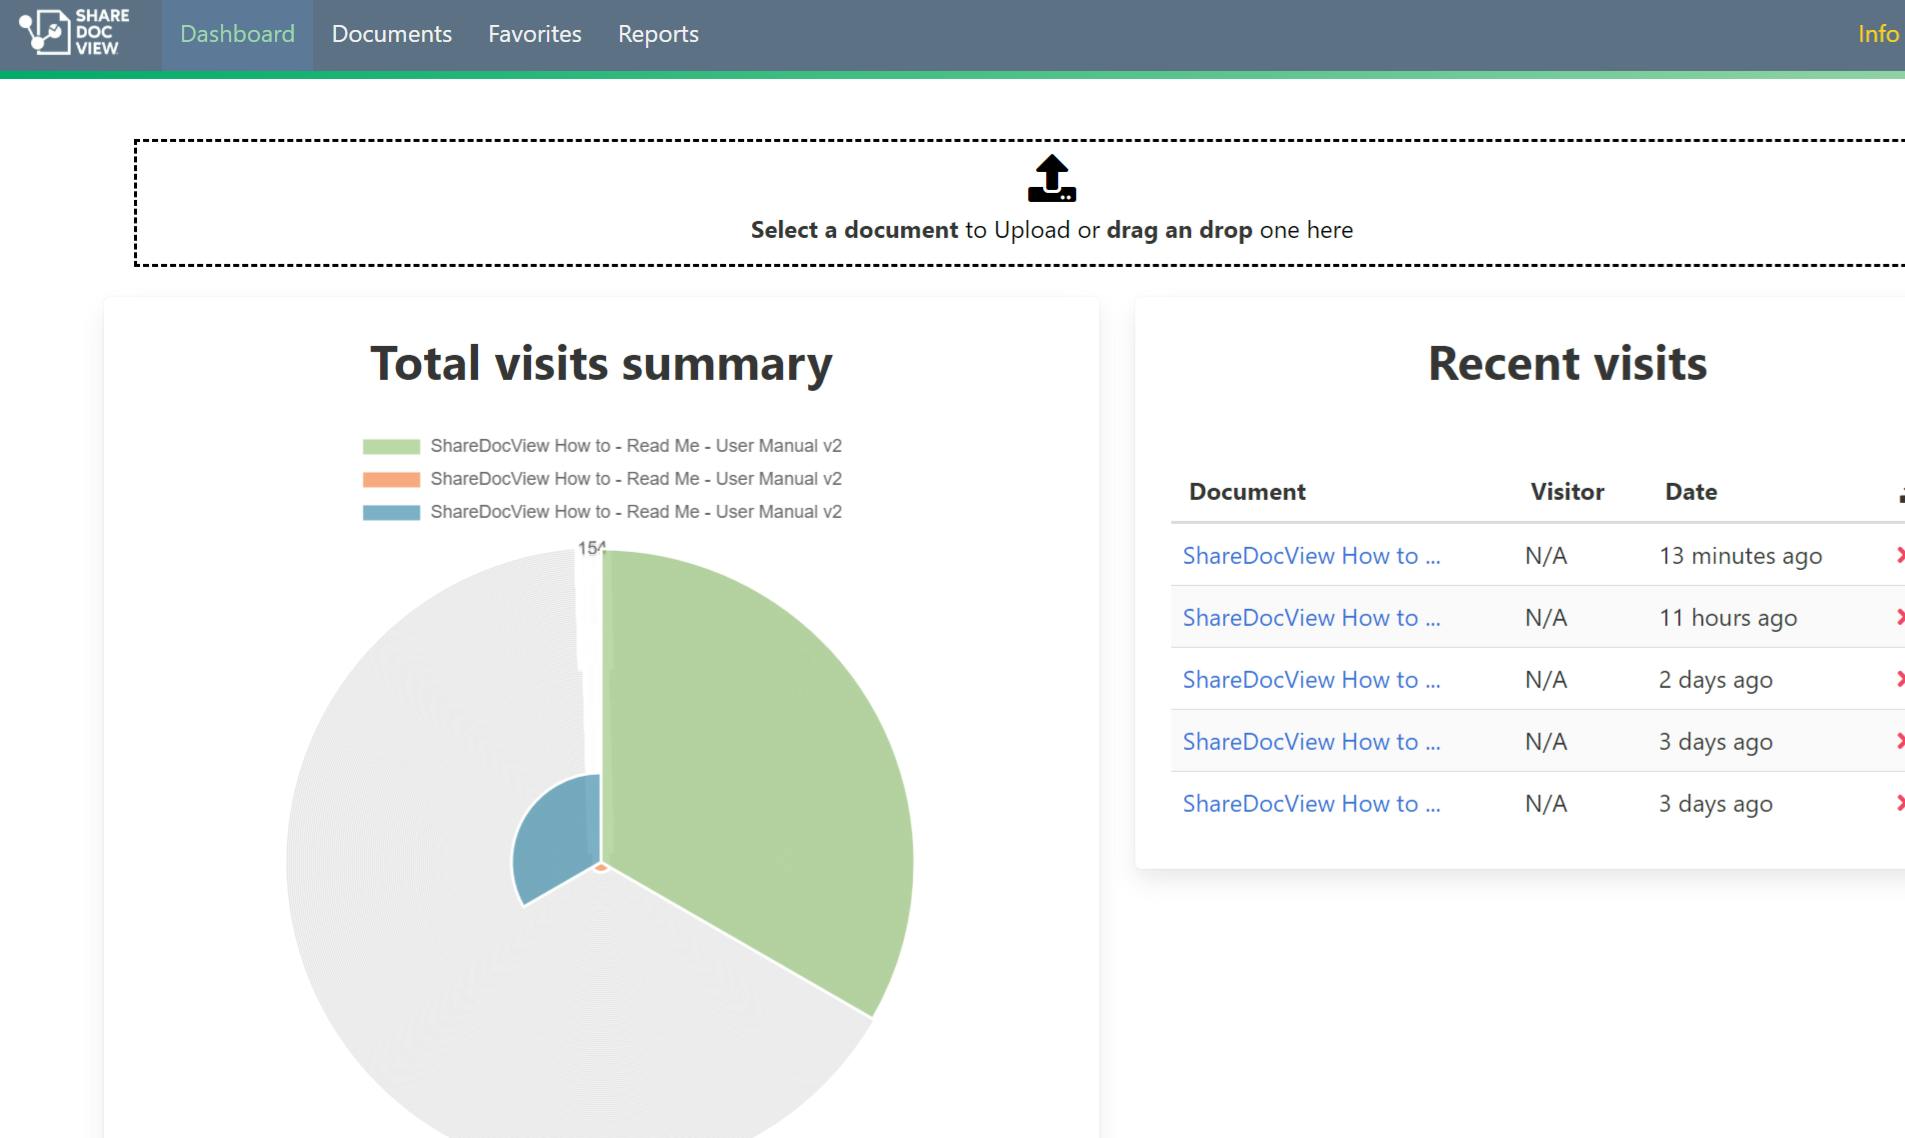The image size is (1905, 1138).
Task: Click the Date column header
Action: pyautogui.click(x=1691, y=492)
